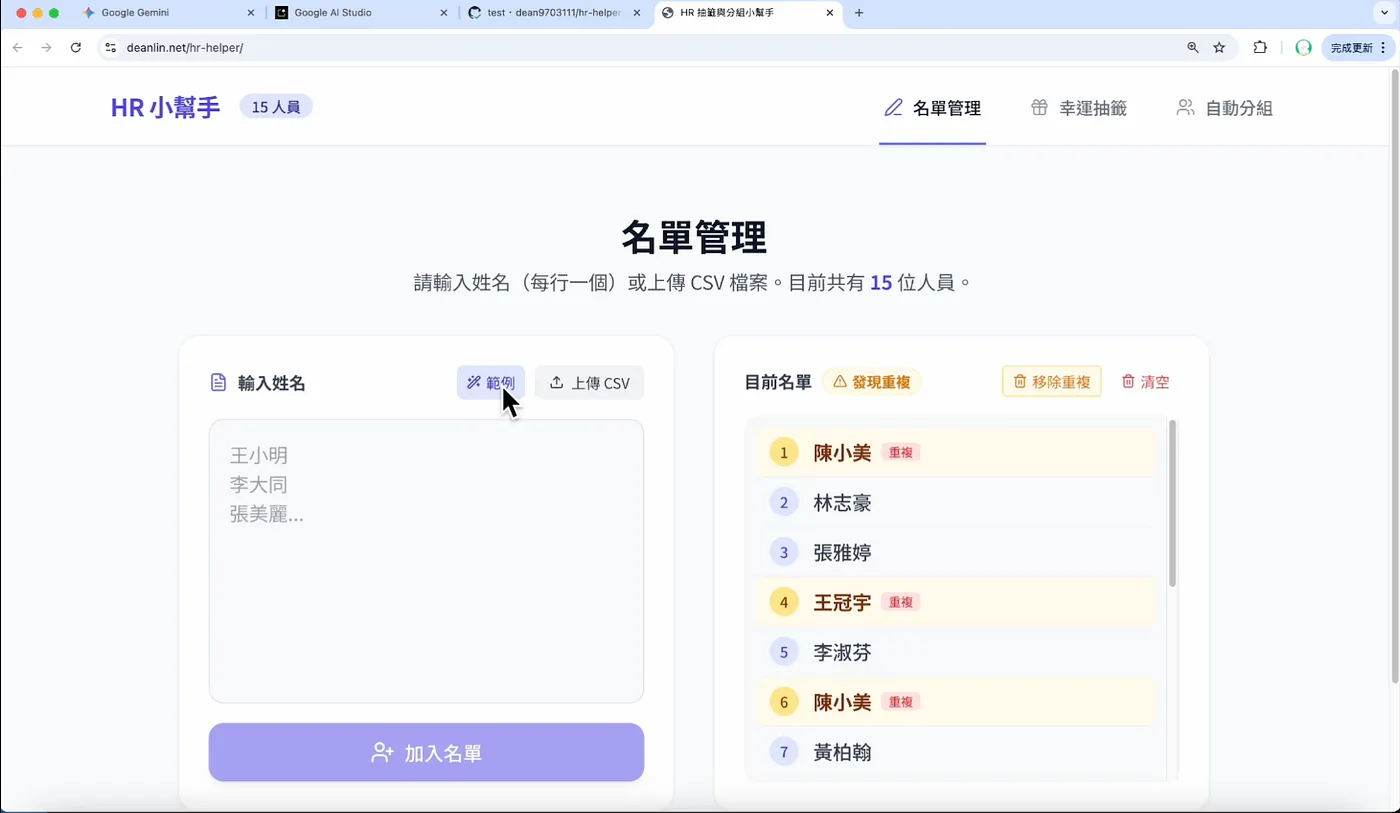Expand the tab search dropdown arrow
The width and height of the screenshot is (1400, 813).
[x=1385, y=13]
